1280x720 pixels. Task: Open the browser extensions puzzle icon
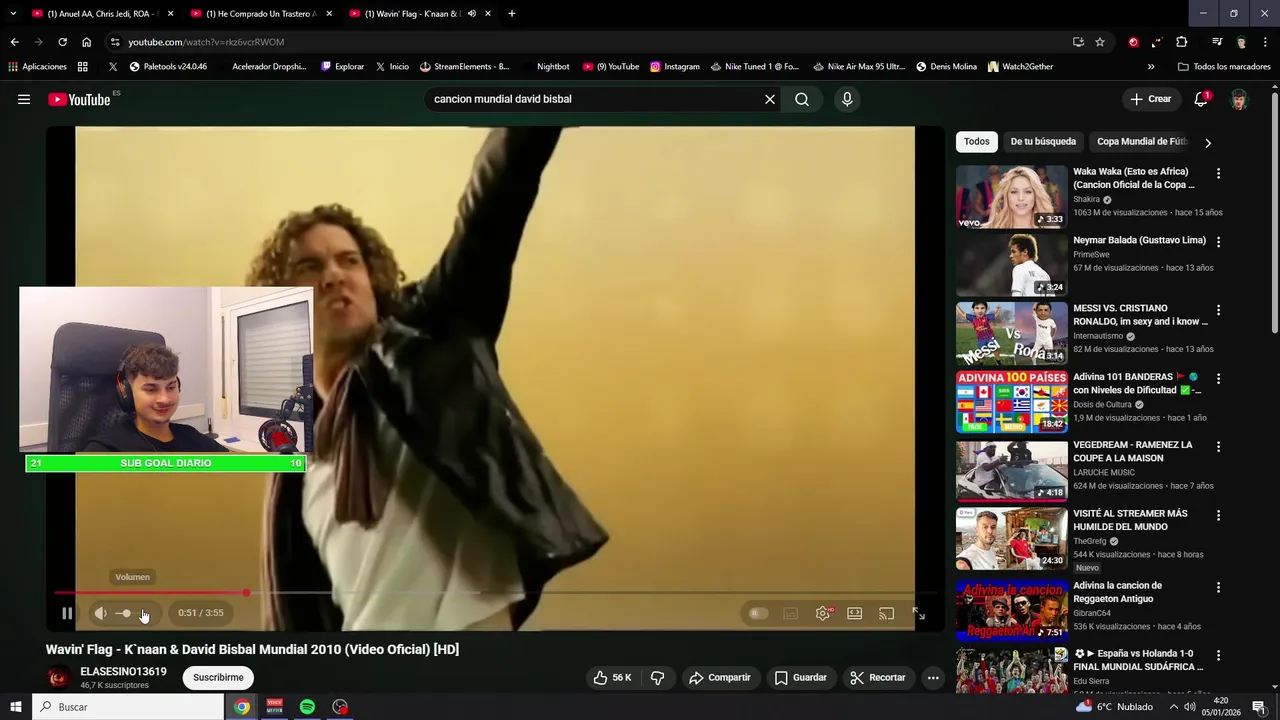pyautogui.click(x=1181, y=42)
